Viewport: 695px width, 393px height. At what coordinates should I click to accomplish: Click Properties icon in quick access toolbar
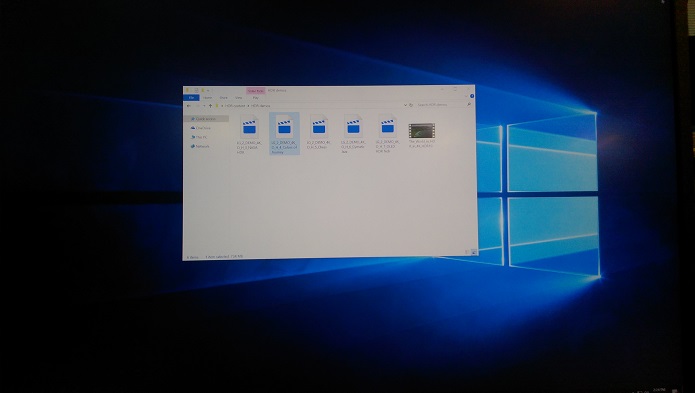[196, 90]
